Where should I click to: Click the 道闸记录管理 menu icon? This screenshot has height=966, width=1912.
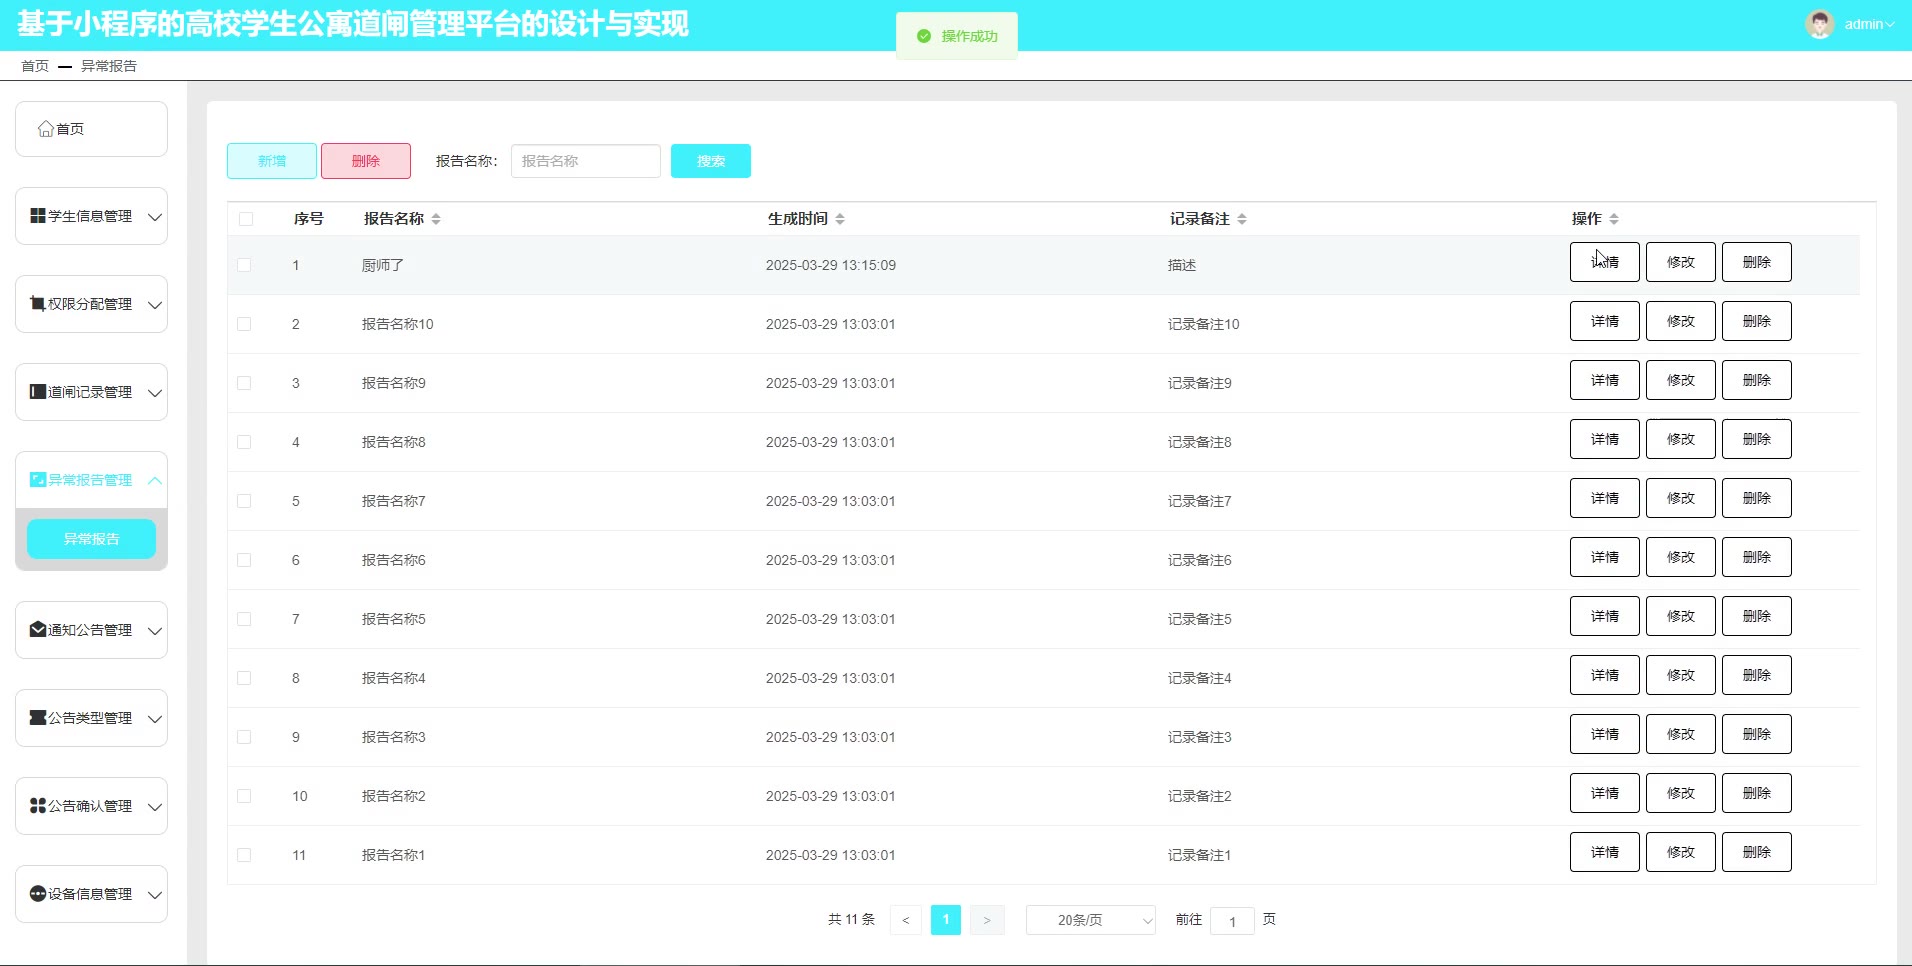pyautogui.click(x=38, y=392)
